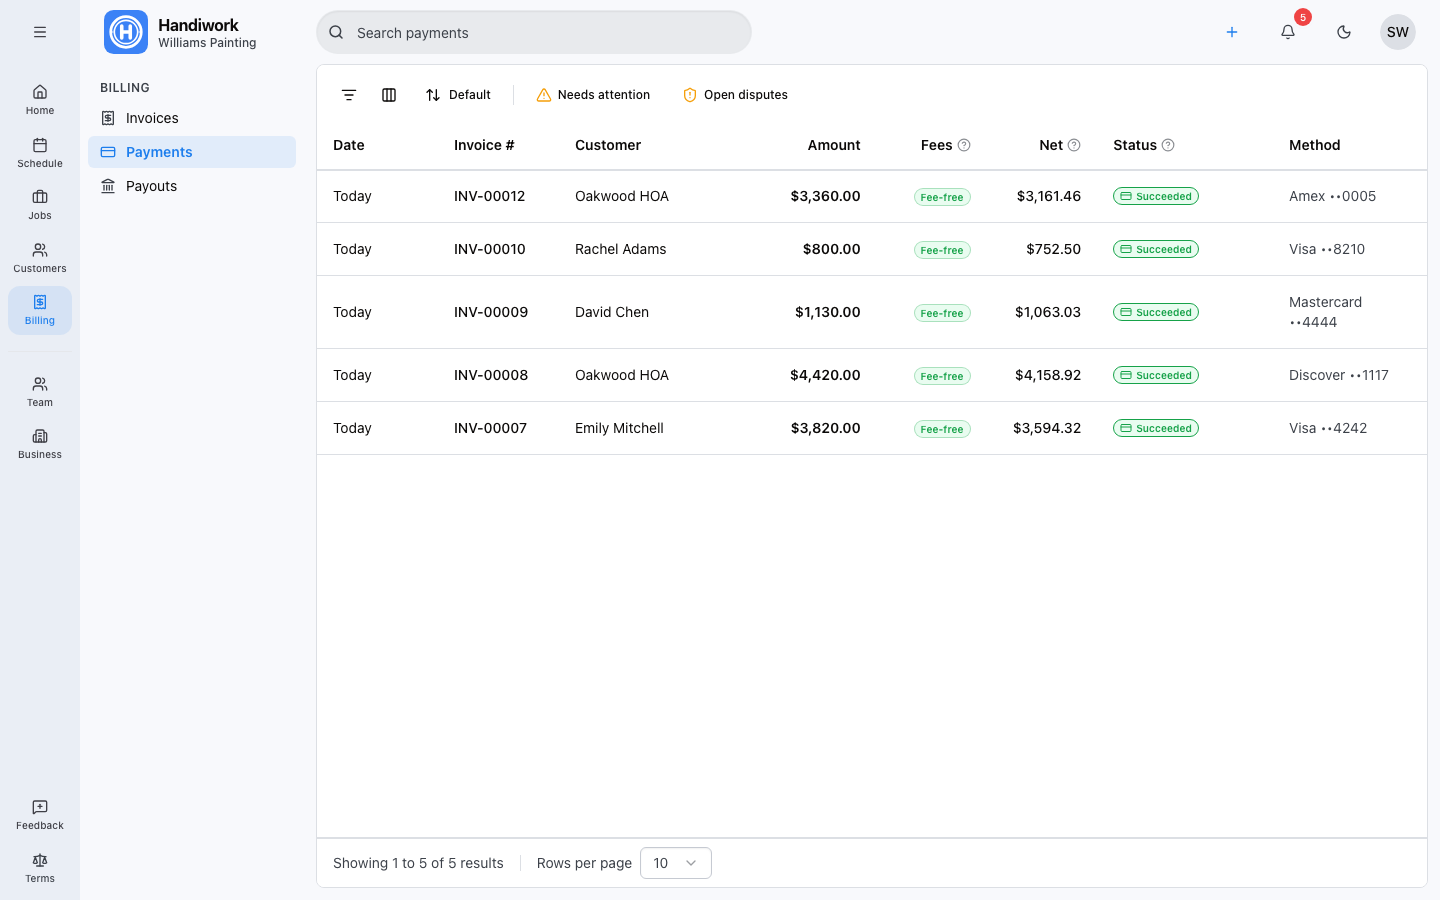Select Payments in Billing menu
The image size is (1440, 900).
pyautogui.click(x=192, y=152)
